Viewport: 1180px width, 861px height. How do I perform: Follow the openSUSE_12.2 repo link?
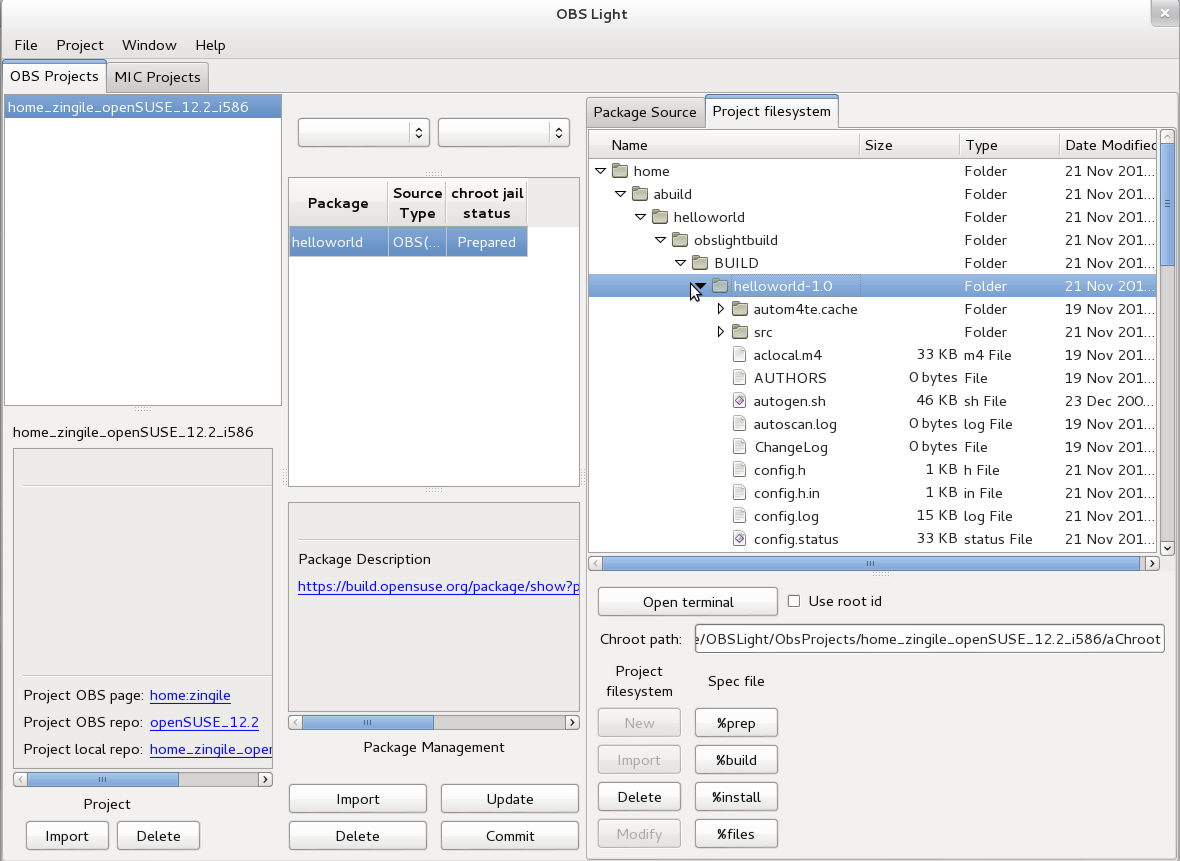click(204, 722)
